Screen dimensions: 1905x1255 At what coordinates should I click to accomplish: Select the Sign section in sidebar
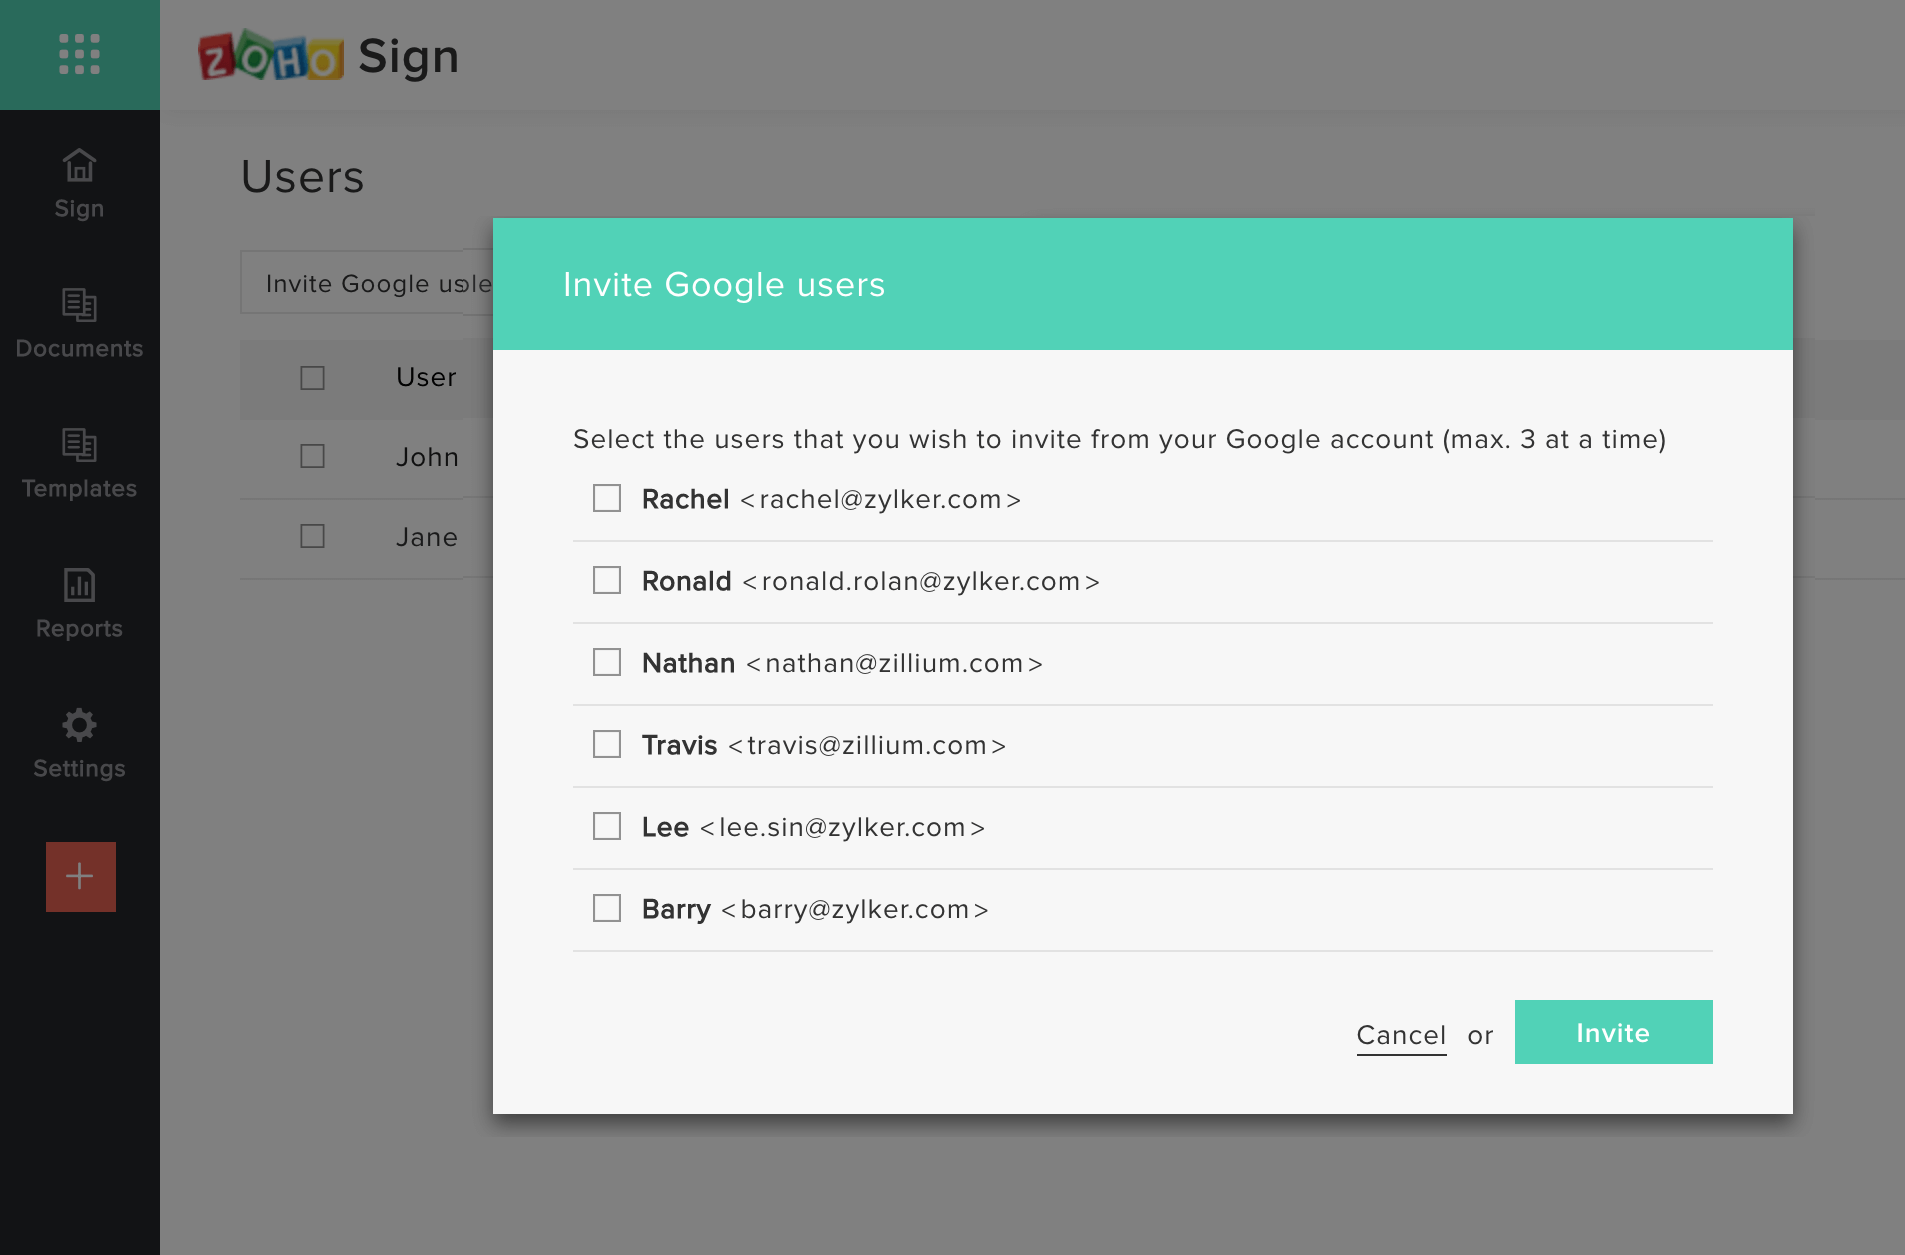click(79, 183)
